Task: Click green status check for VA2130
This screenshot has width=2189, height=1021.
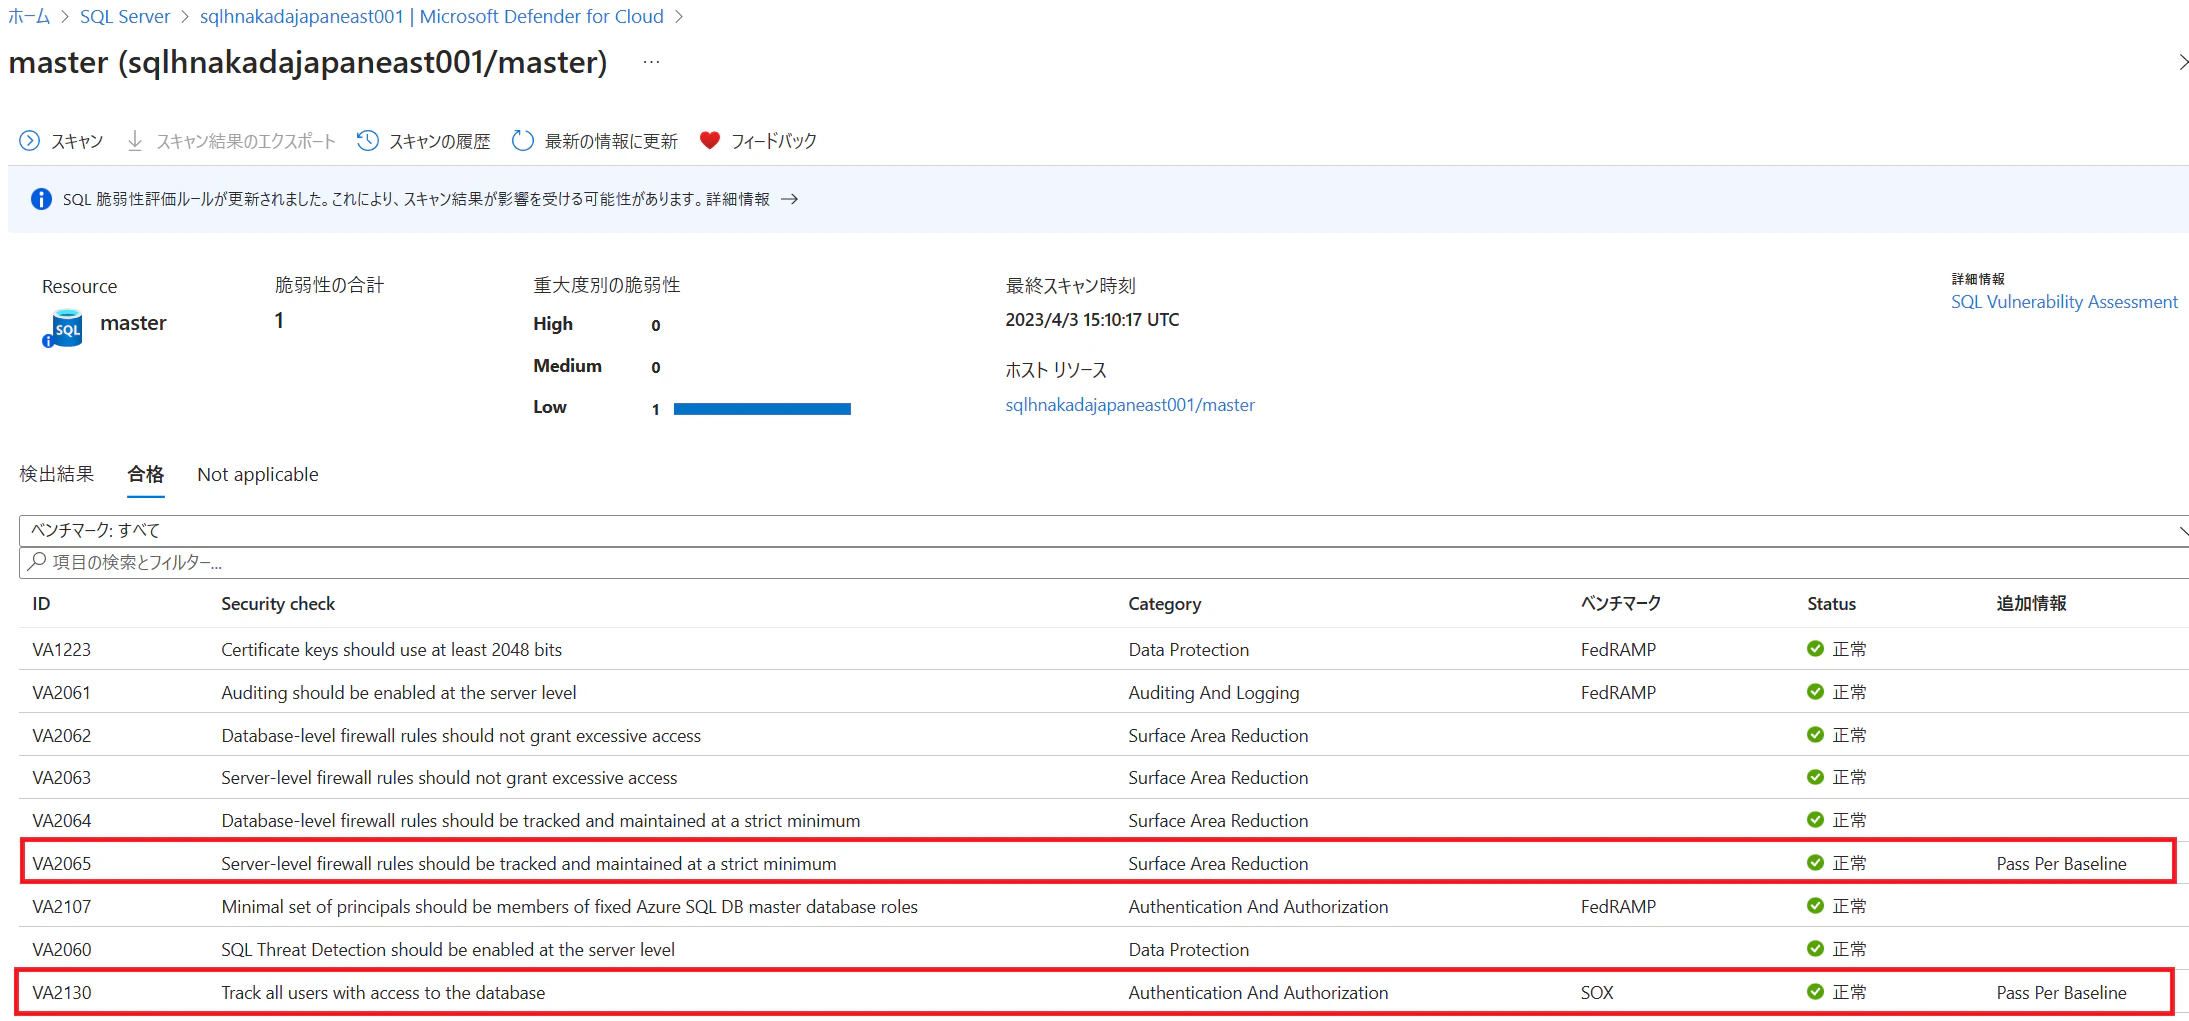Action: click(1815, 992)
